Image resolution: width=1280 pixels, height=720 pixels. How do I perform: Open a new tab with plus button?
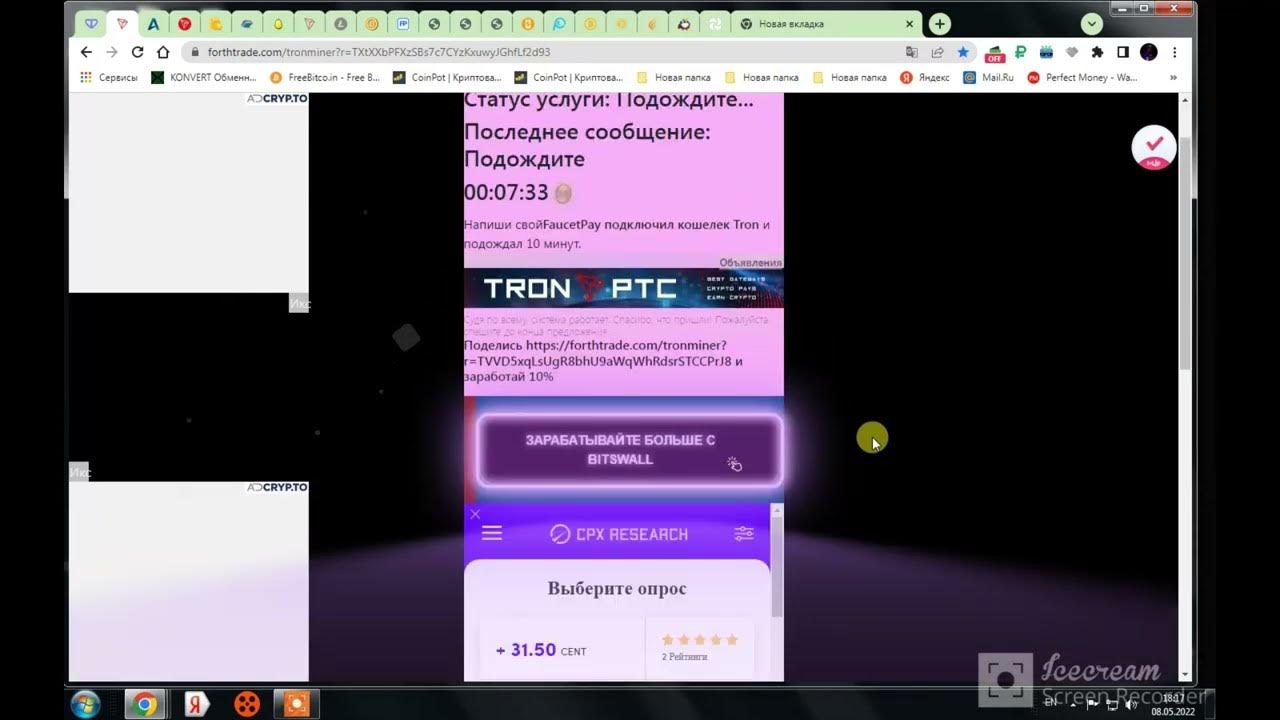click(x=939, y=24)
